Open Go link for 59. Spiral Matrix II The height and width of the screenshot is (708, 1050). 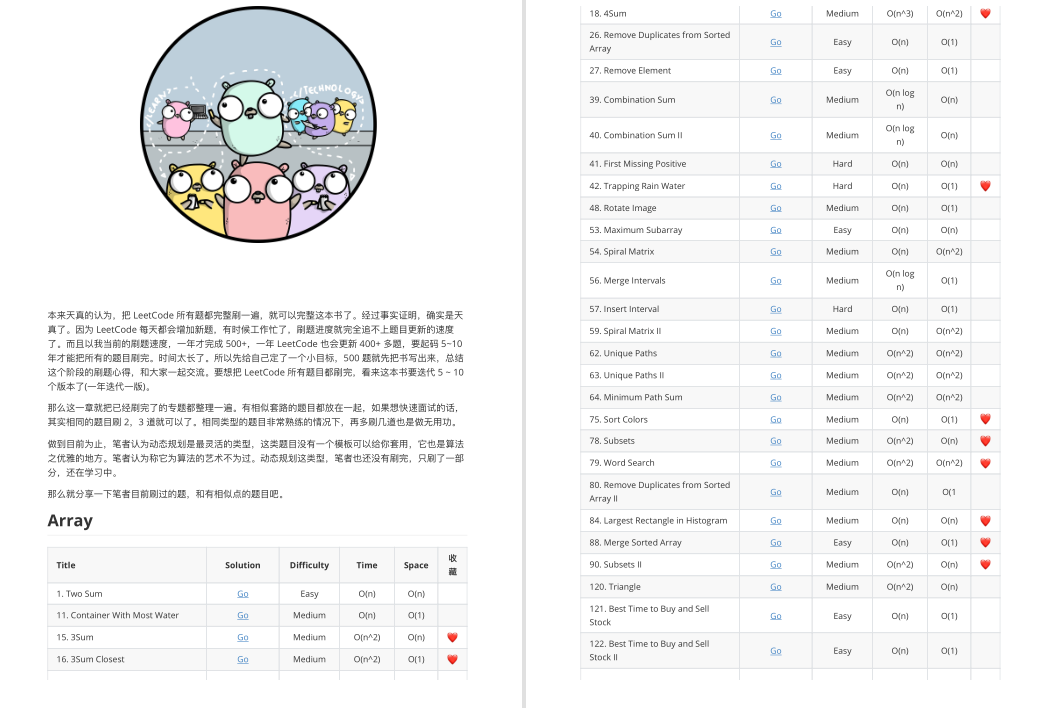tap(775, 331)
